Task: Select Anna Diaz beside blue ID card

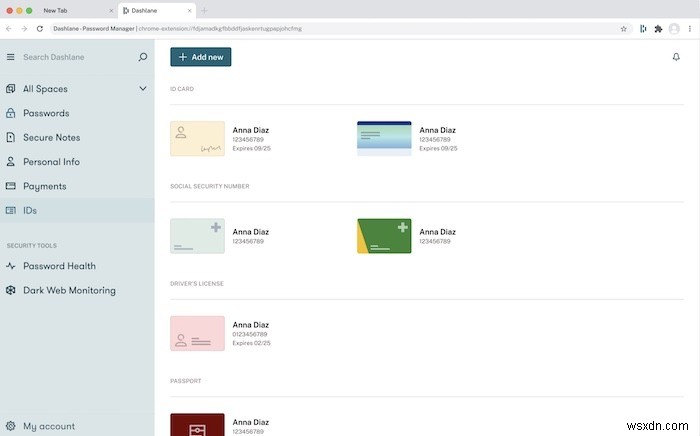Action: pos(438,130)
